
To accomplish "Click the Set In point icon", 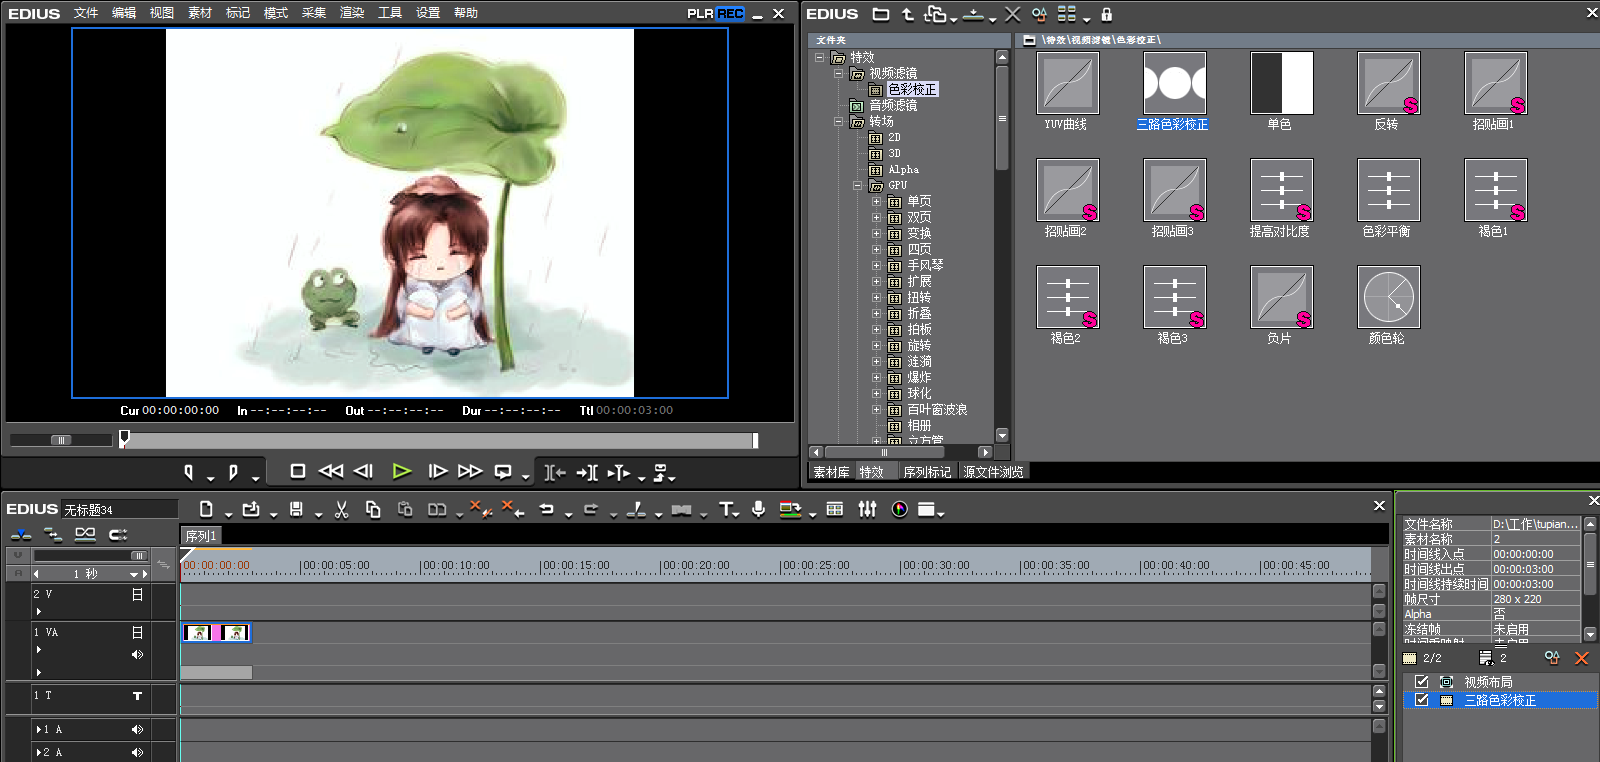I will click(x=189, y=472).
